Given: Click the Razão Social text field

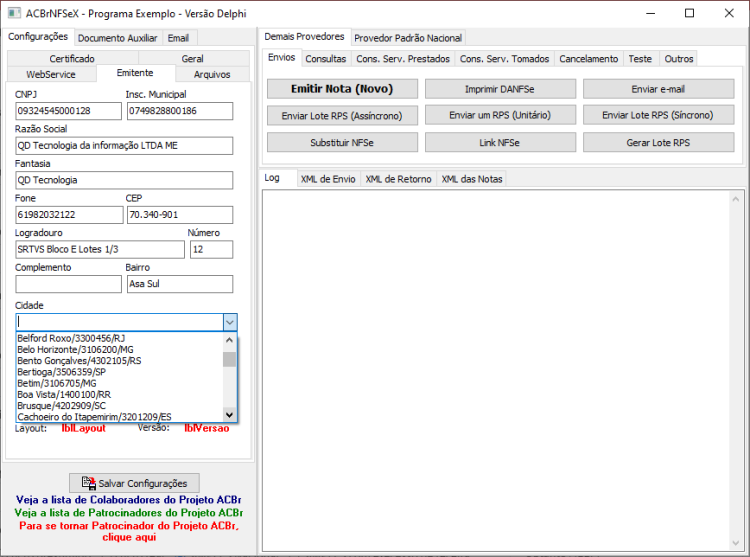Looking at the screenshot, I should (124, 146).
